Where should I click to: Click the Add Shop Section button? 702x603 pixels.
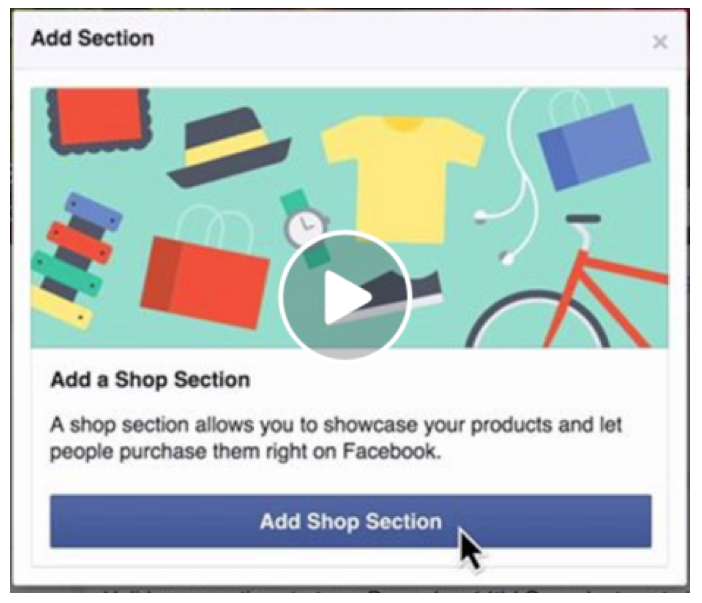[351, 521]
